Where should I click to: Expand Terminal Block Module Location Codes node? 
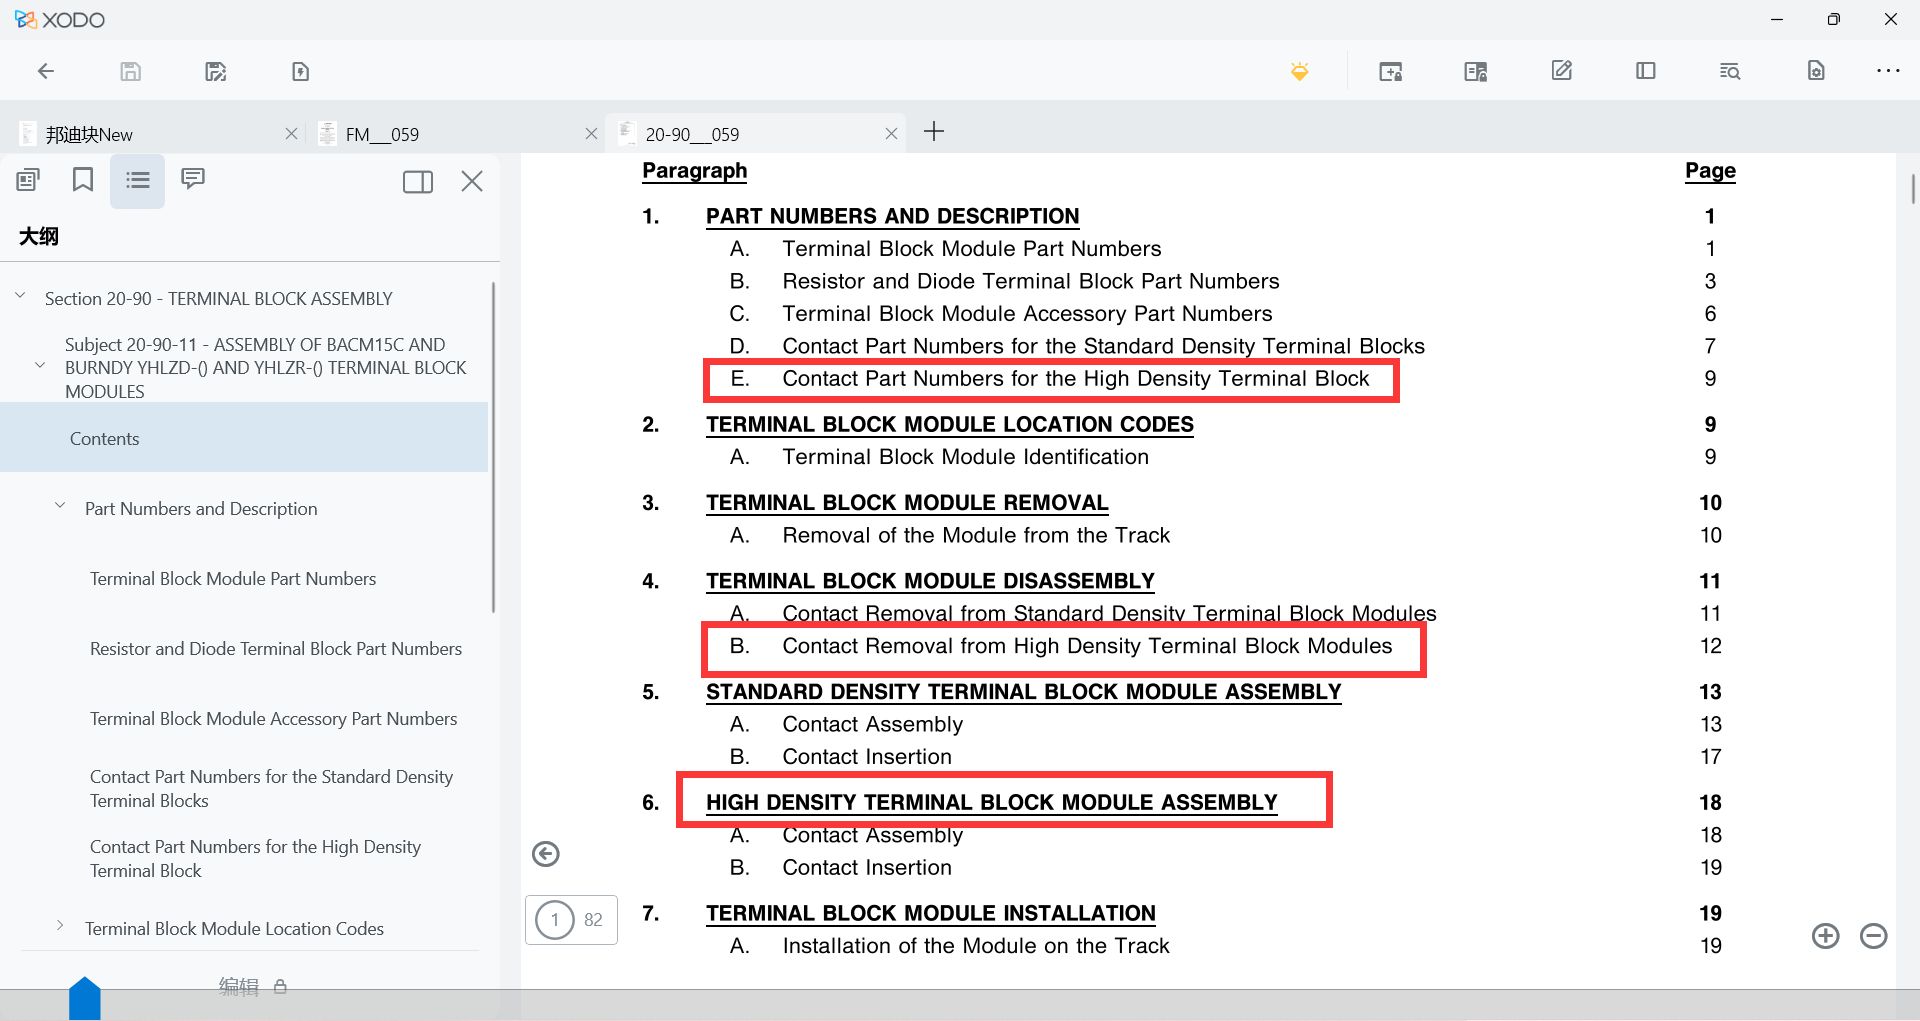point(60,926)
